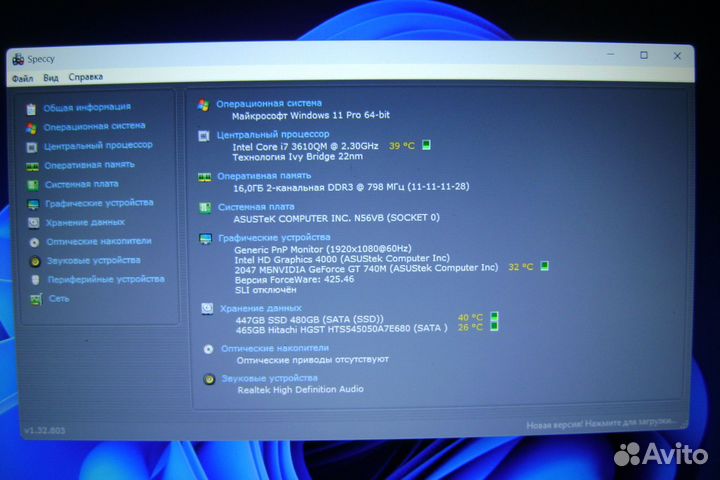Click the Хранение данных sidebar icon
The height and width of the screenshot is (480, 720).
(x=33, y=222)
